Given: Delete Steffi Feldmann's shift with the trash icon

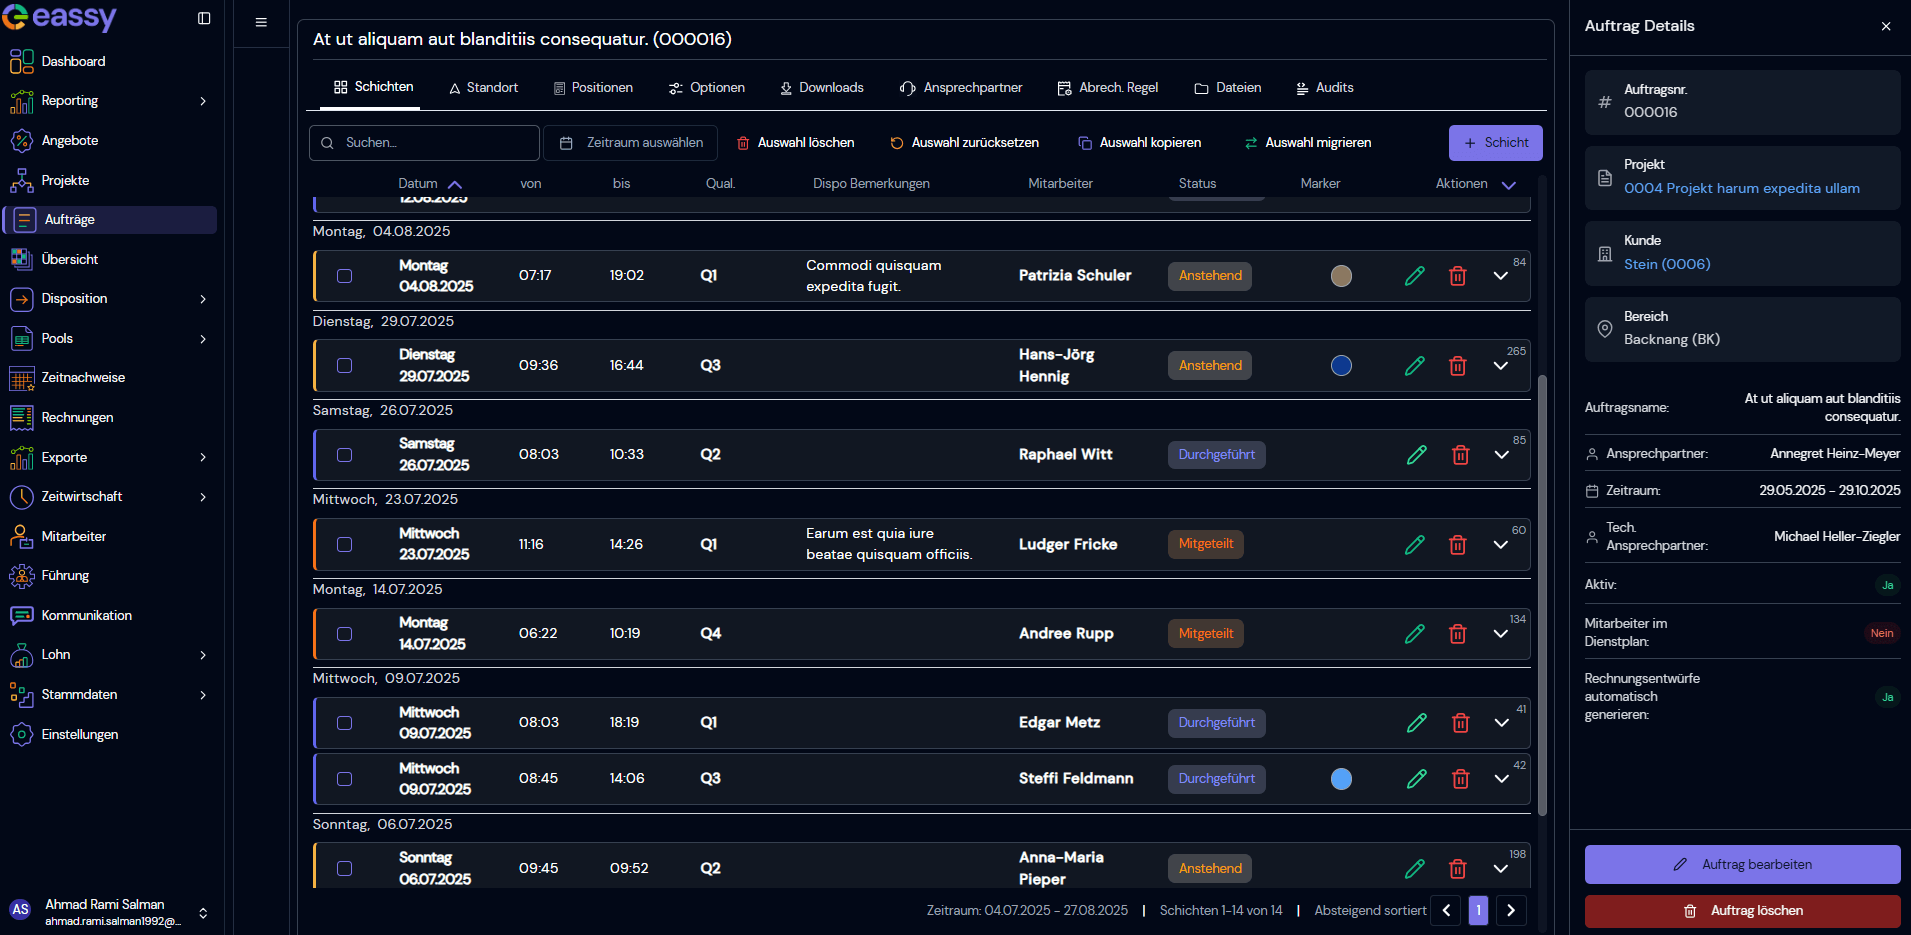Looking at the screenshot, I should point(1460,779).
